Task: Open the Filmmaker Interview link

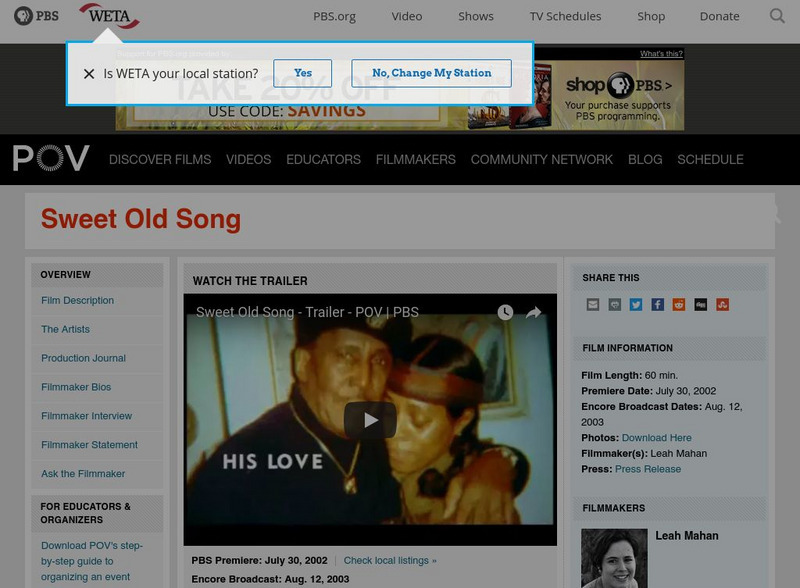Action: 87,416
